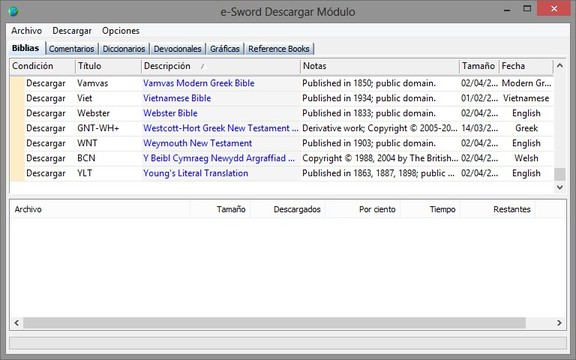Click Restantes column header

498,209
